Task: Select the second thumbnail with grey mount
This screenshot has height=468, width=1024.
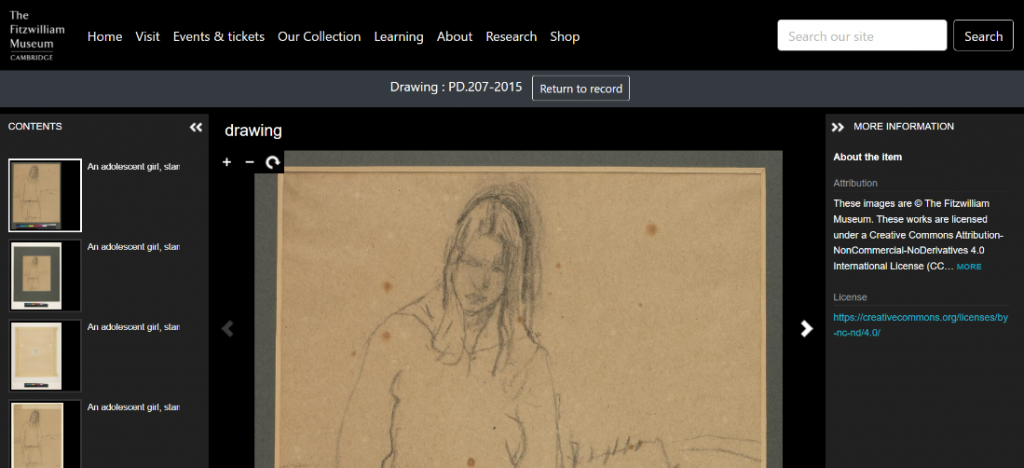Action: pos(45,275)
